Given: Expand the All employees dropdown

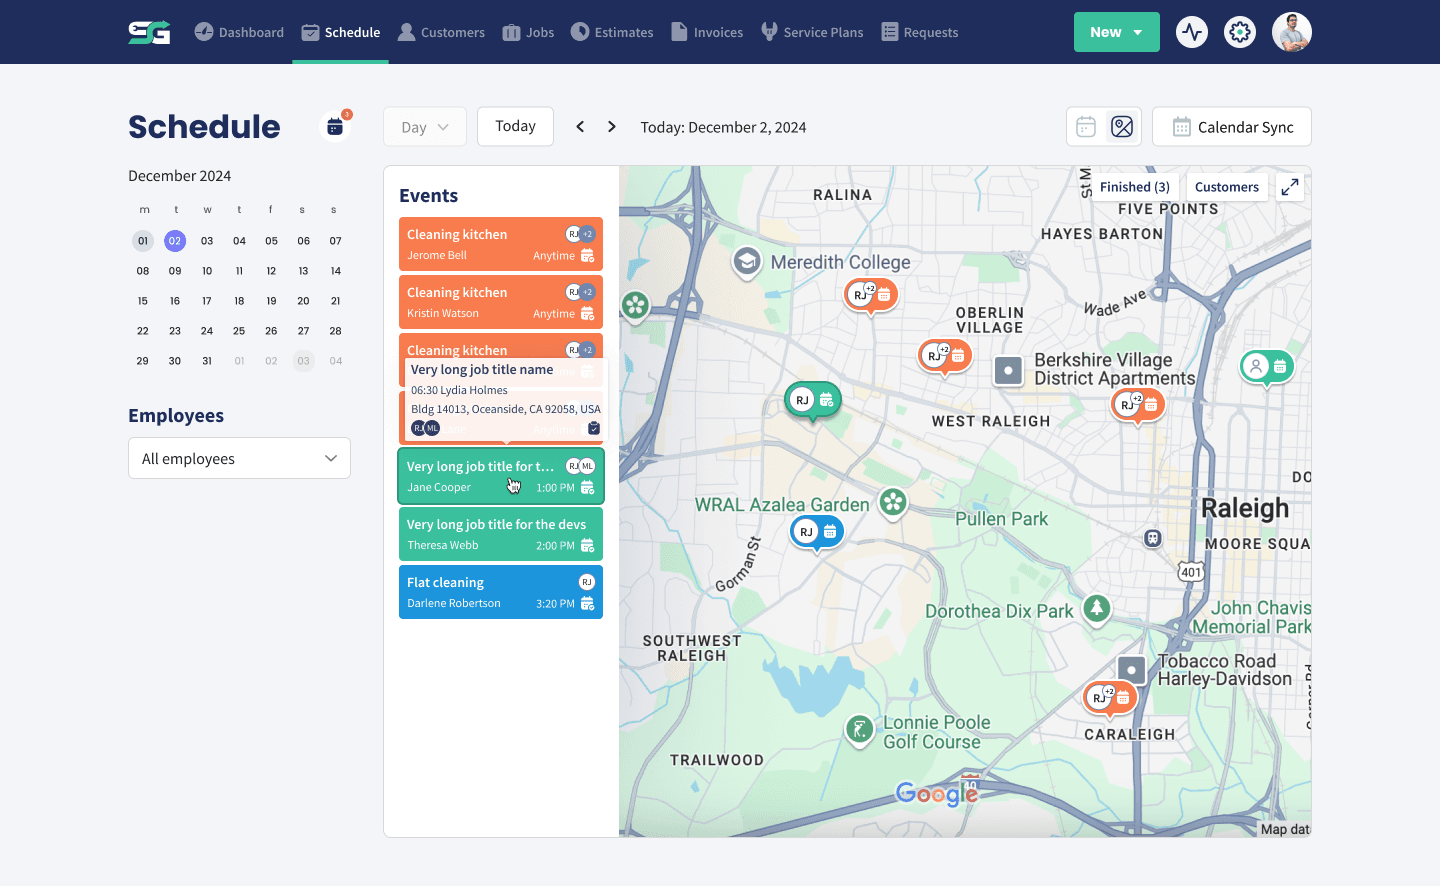Looking at the screenshot, I should pos(239,458).
